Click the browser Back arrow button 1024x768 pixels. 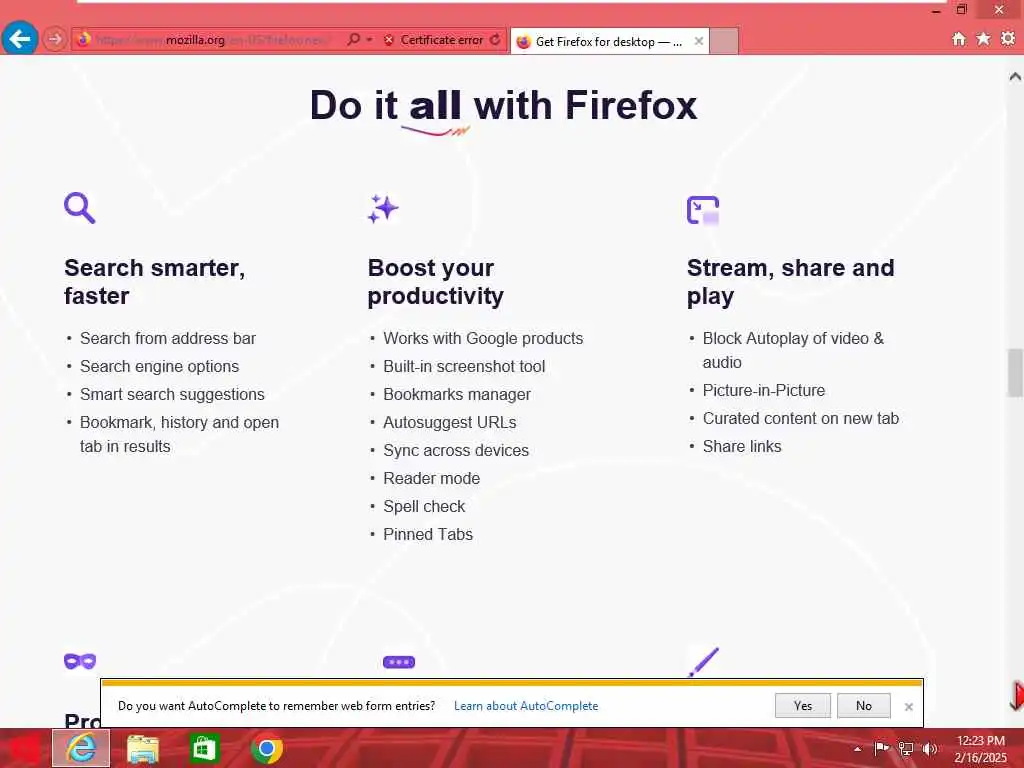tap(20, 39)
